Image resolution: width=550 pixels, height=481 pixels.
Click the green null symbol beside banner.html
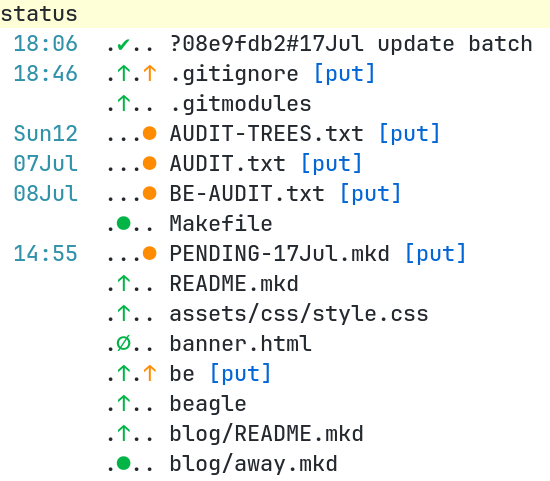click(x=123, y=343)
